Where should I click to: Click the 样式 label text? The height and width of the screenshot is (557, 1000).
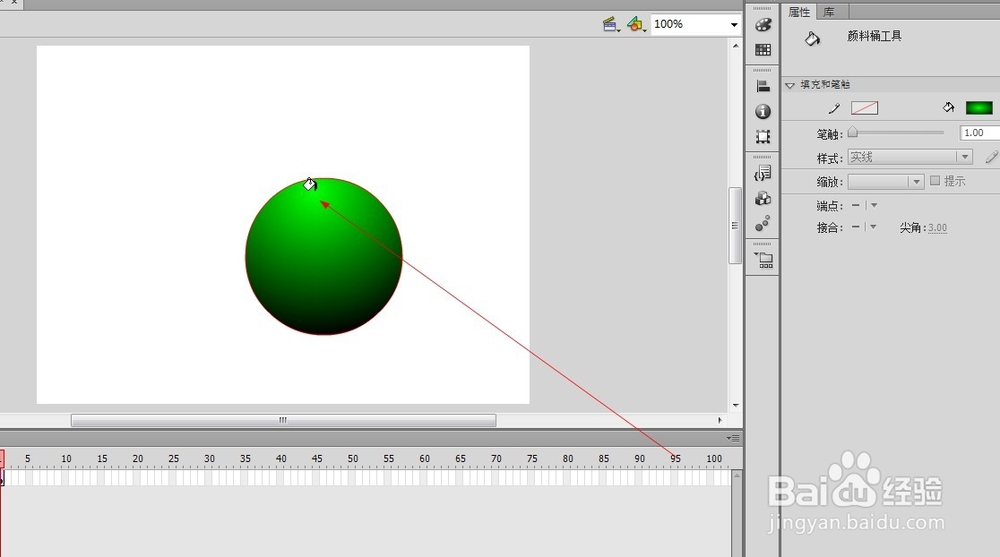pos(830,158)
